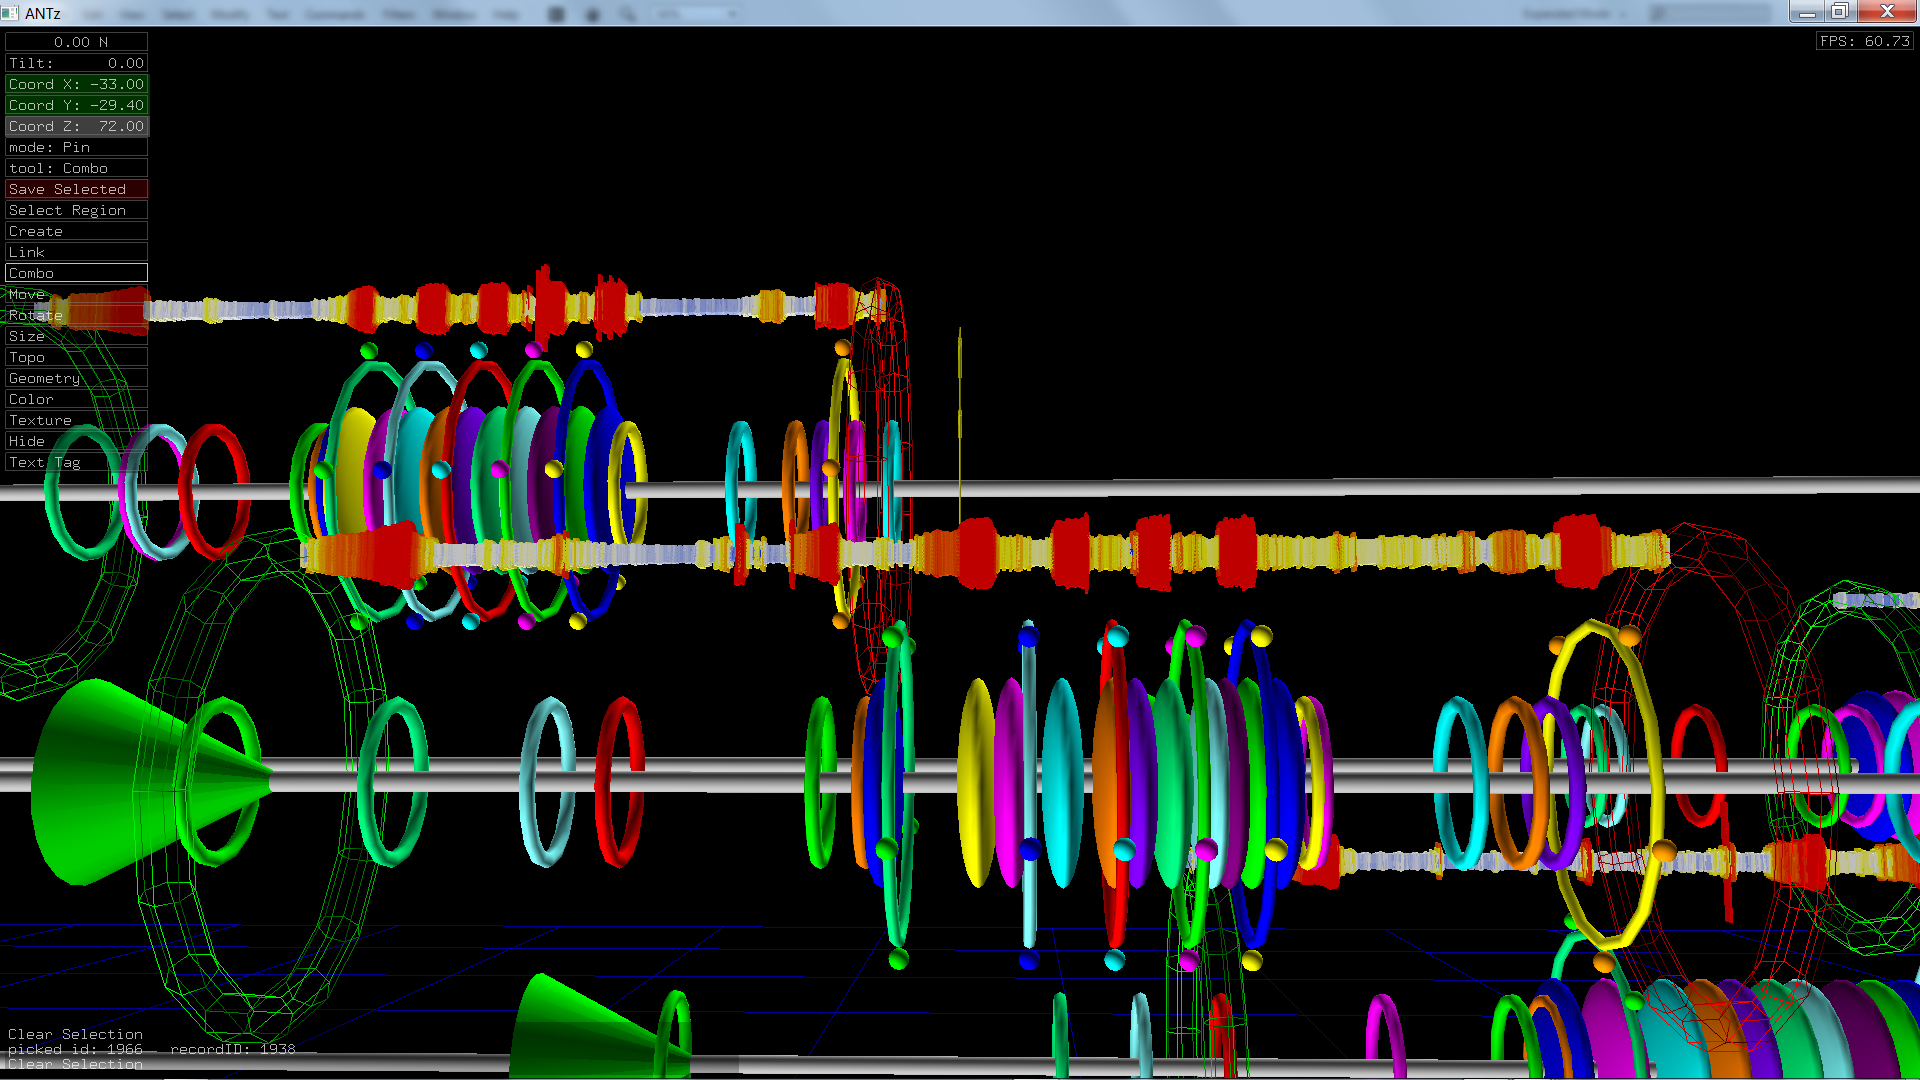Image resolution: width=1920 pixels, height=1080 pixels.
Task: Click the Save Selected button
Action: [76, 189]
